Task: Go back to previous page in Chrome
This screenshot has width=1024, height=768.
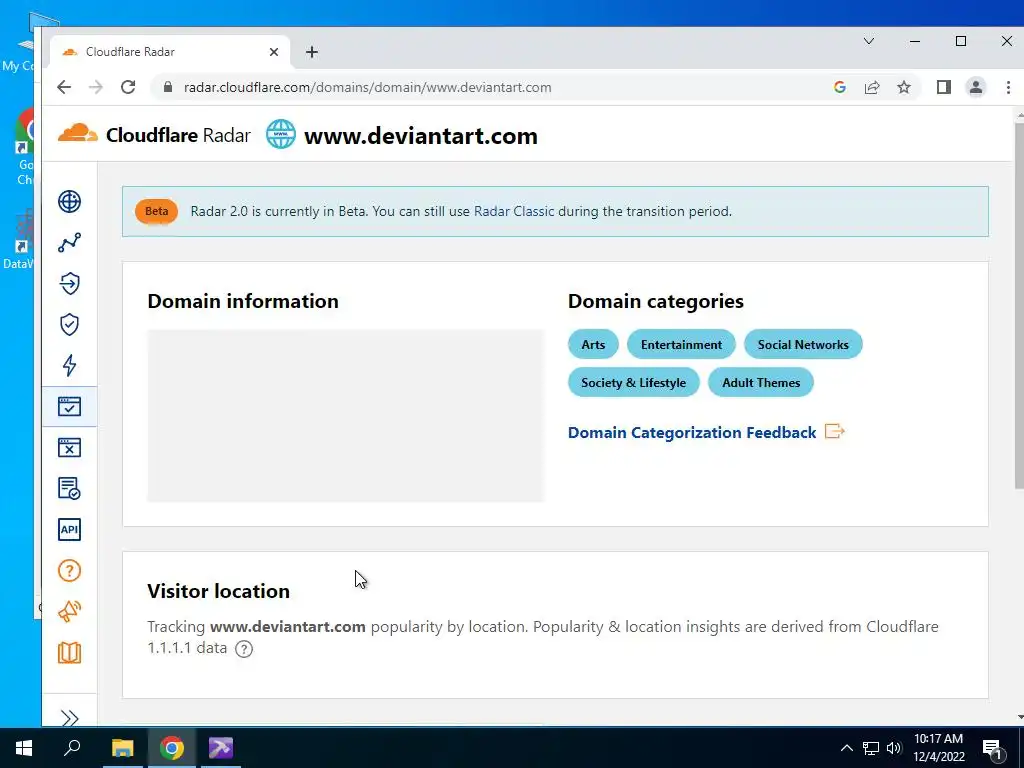Action: pyautogui.click(x=64, y=88)
